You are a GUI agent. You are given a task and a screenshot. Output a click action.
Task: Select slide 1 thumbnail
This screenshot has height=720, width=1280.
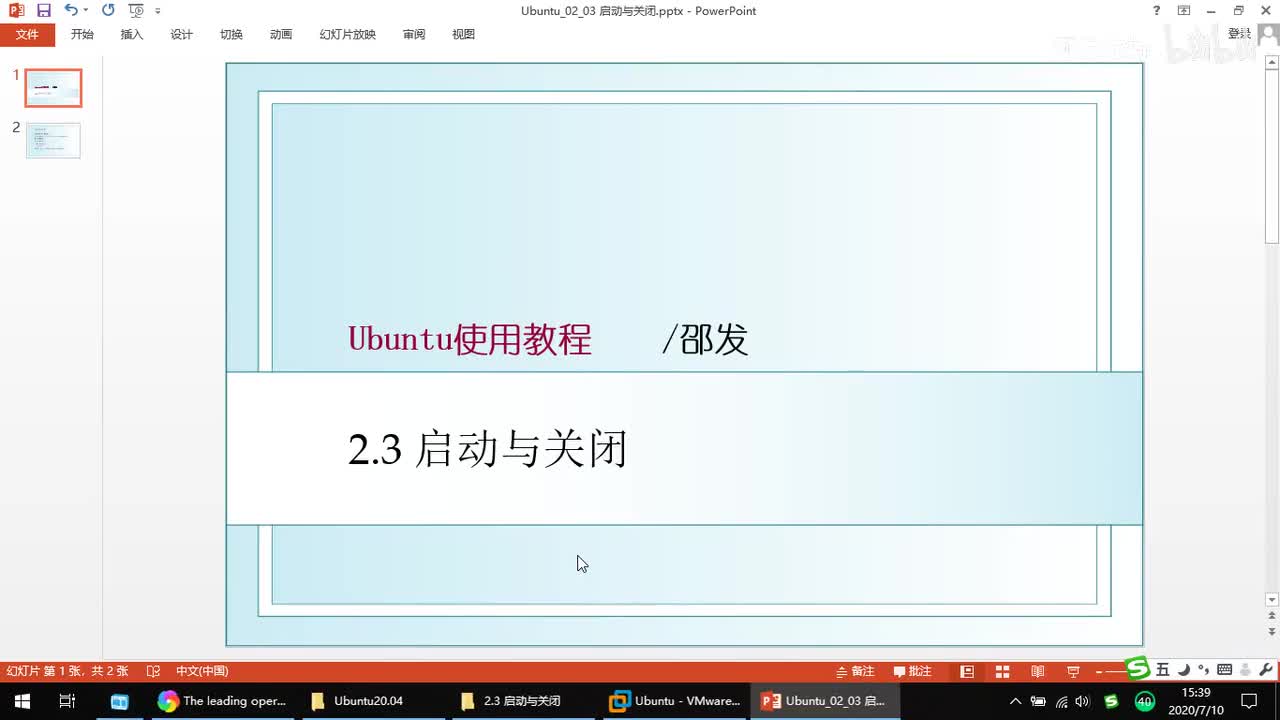pyautogui.click(x=53, y=88)
